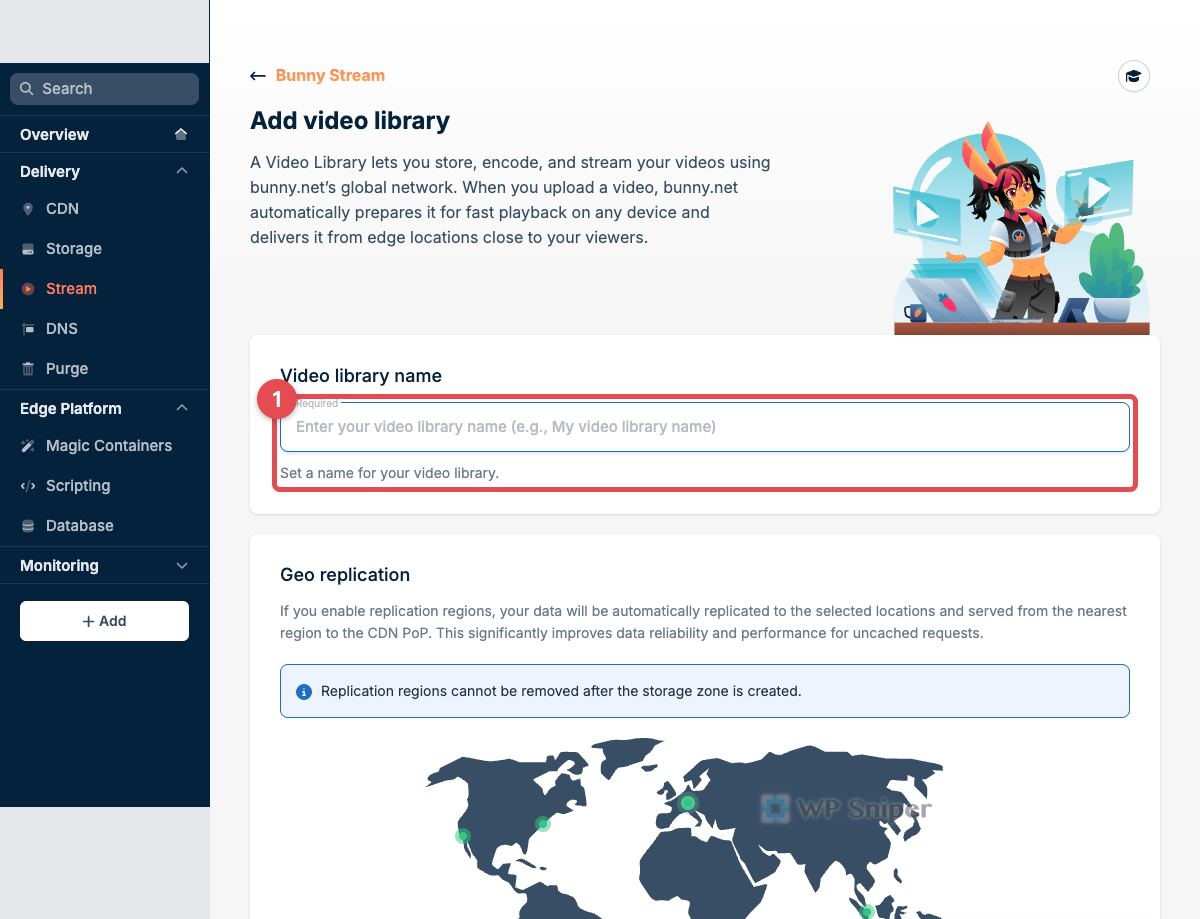
Task: Click the DNS icon in sidebar
Action: point(28,329)
